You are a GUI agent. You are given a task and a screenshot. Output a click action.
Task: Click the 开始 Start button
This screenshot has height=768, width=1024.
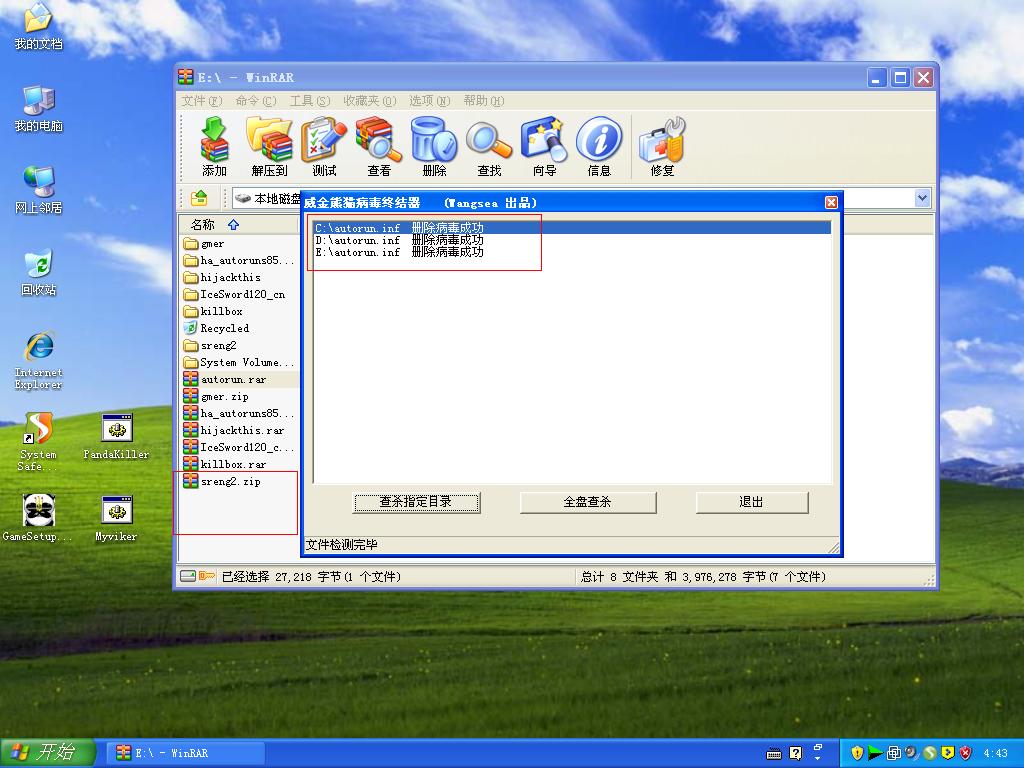pyautogui.click(x=47, y=752)
